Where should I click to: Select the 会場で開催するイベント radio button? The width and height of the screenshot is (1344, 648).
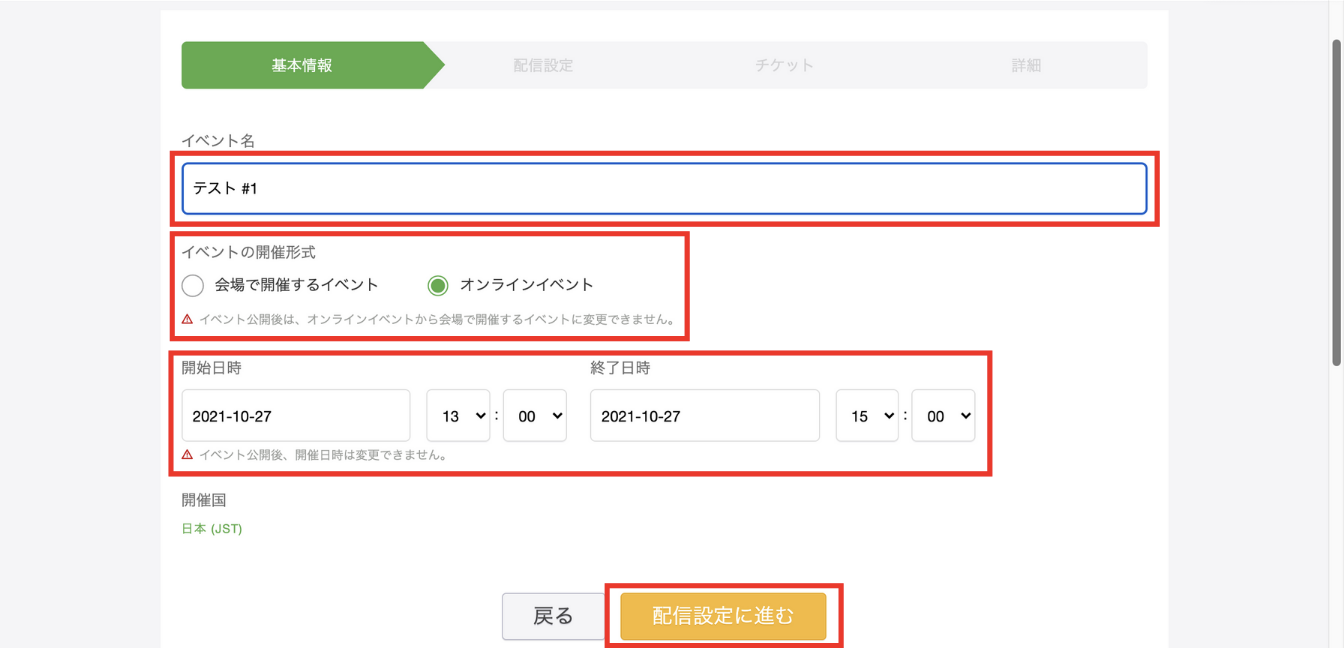(x=194, y=284)
